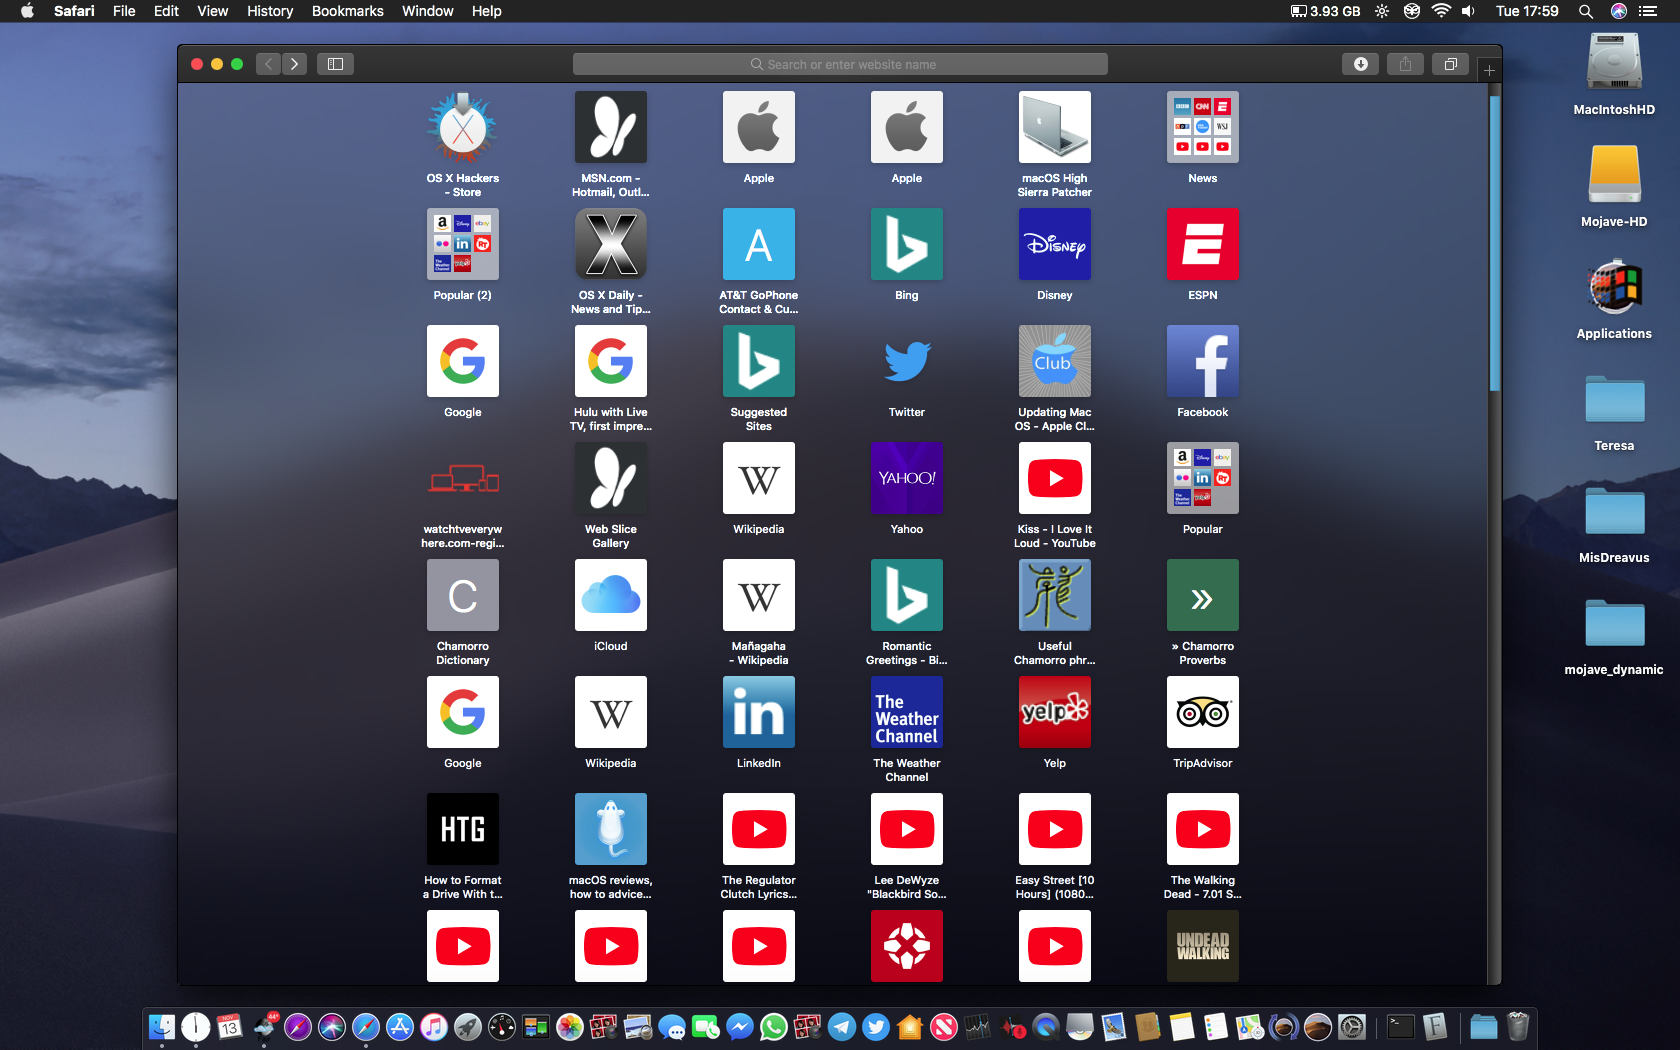Show all tabs overview

pyautogui.click(x=1451, y=64)
